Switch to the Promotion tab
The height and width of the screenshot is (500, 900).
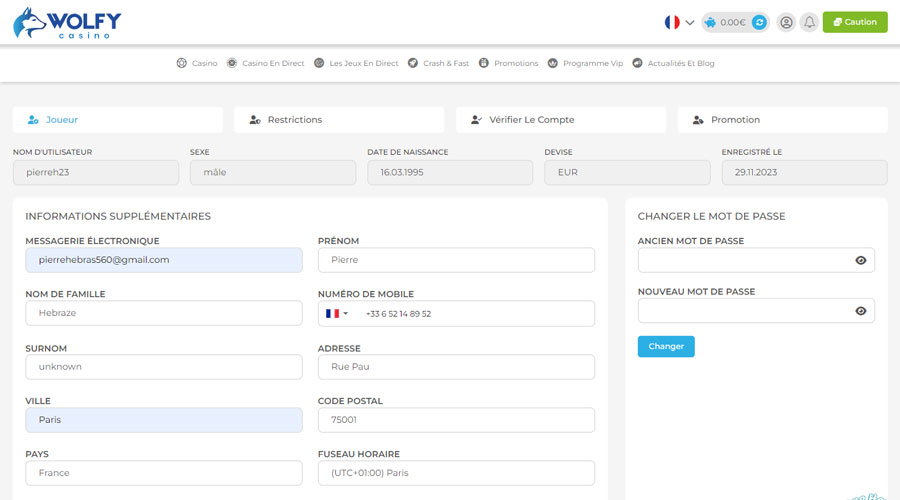click(782, 119)
